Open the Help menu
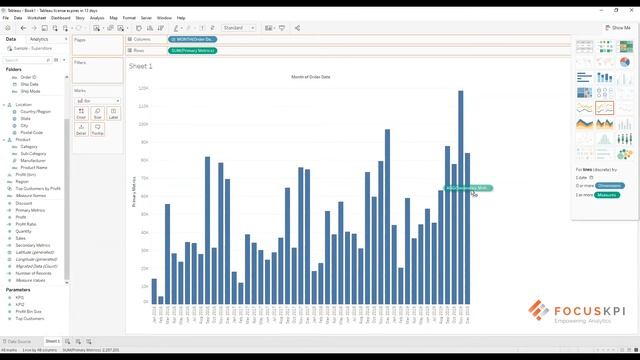Image resolution: width=640 pixels, height=360 pixels. [181, 18]
